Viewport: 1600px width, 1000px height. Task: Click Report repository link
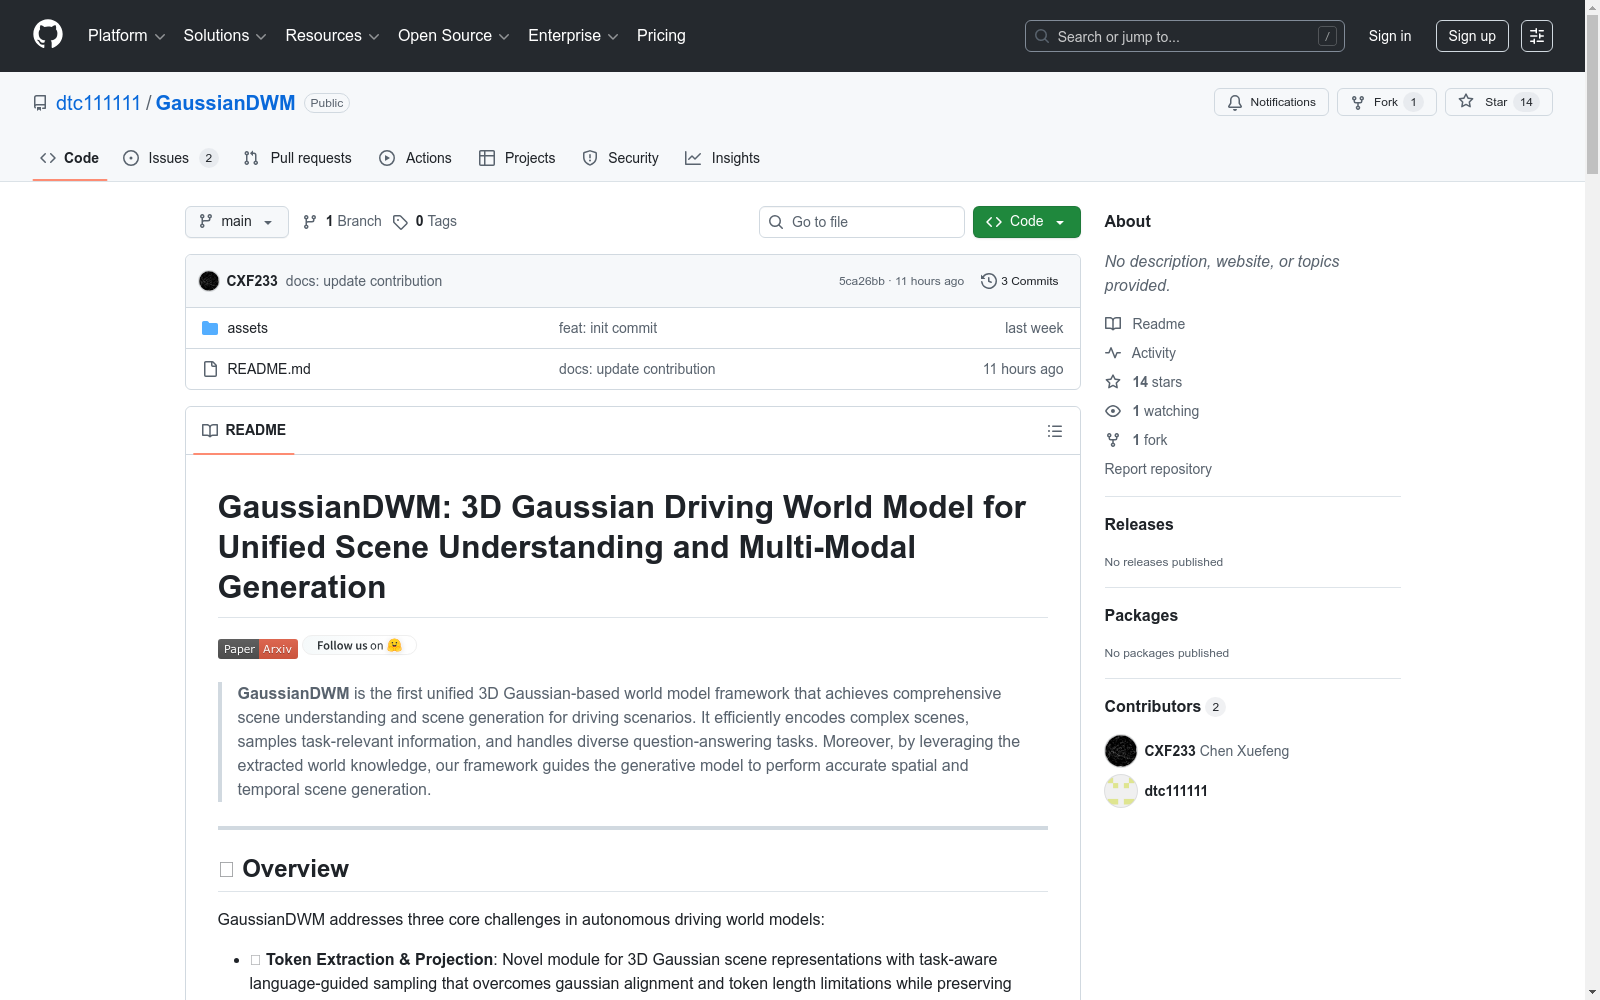(1158, 469)
